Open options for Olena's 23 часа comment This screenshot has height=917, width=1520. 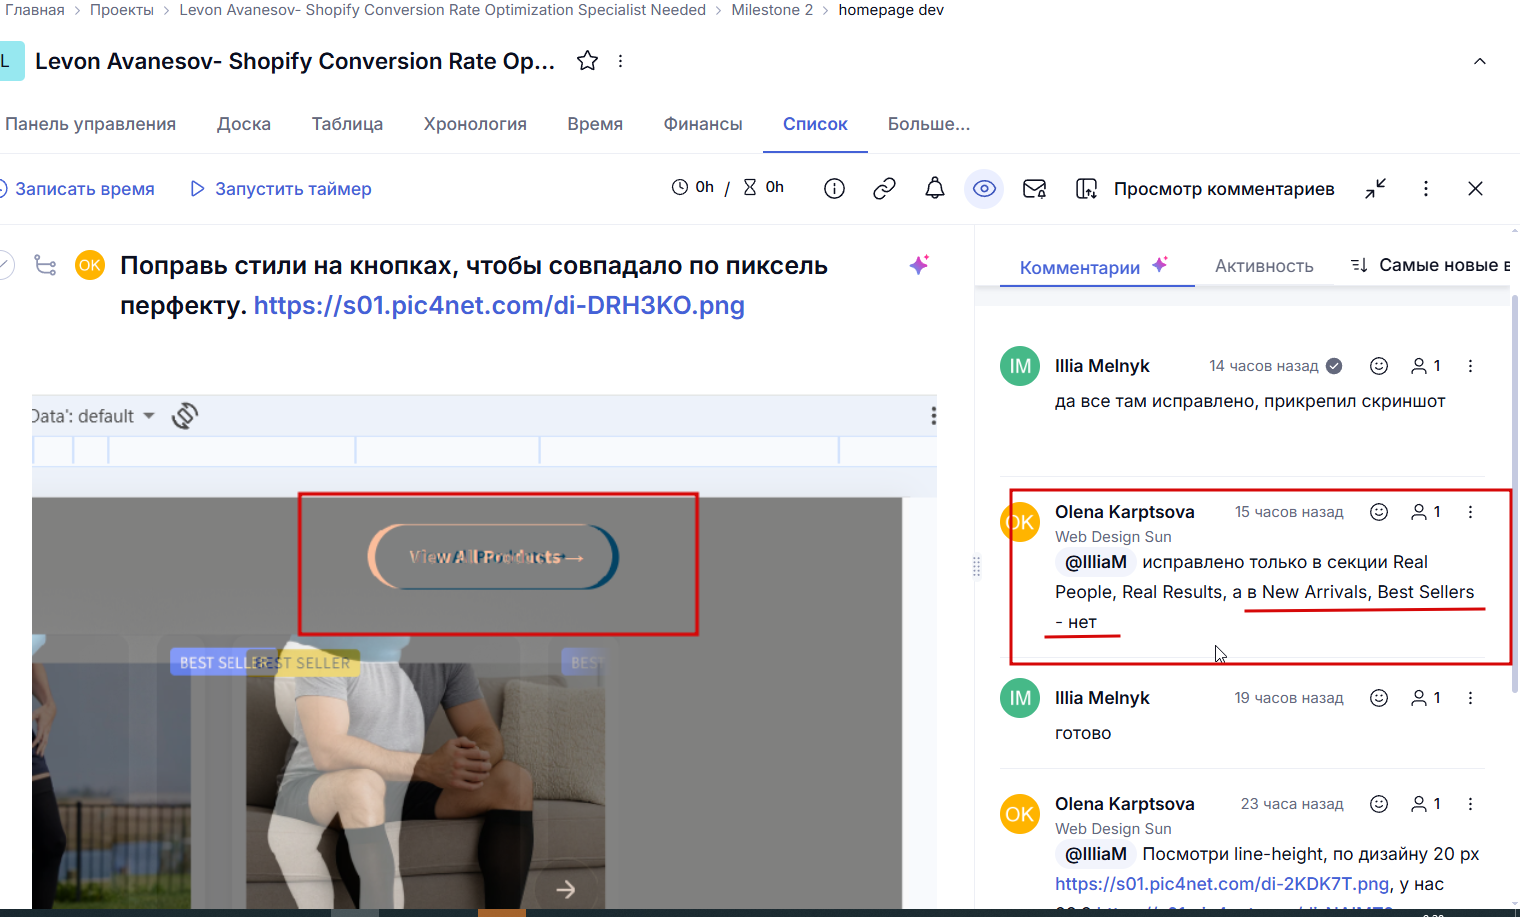click(x=1470, y=804)
